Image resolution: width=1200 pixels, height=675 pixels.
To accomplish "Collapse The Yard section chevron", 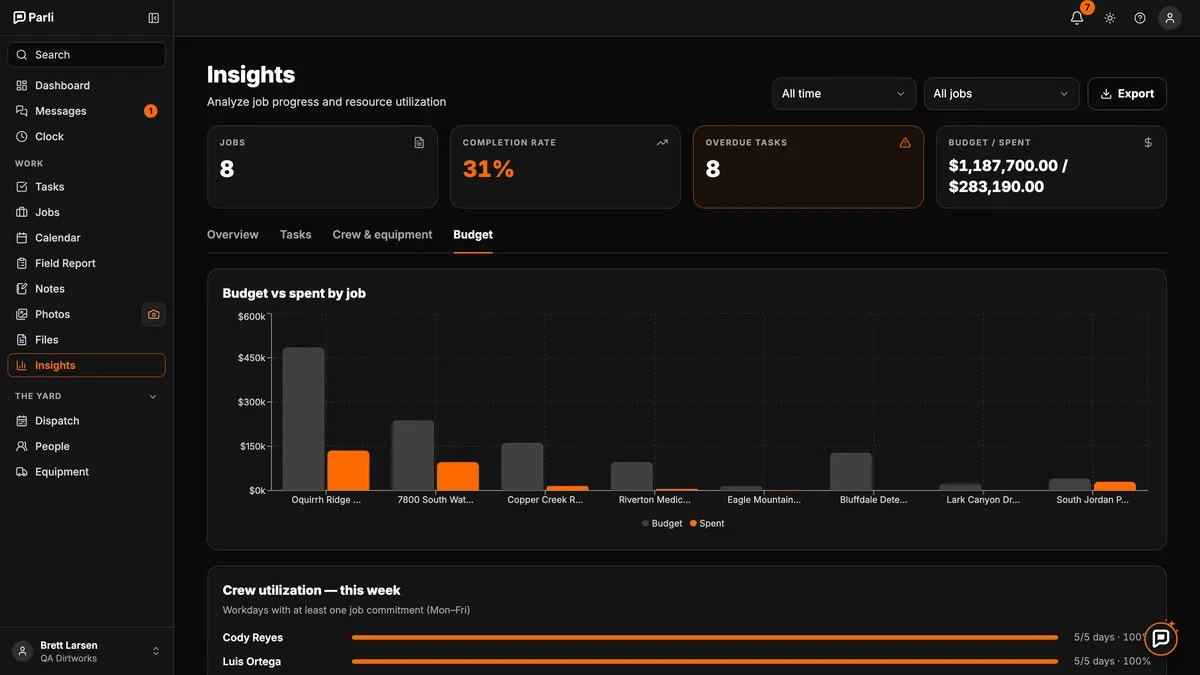I will [153, 397].
